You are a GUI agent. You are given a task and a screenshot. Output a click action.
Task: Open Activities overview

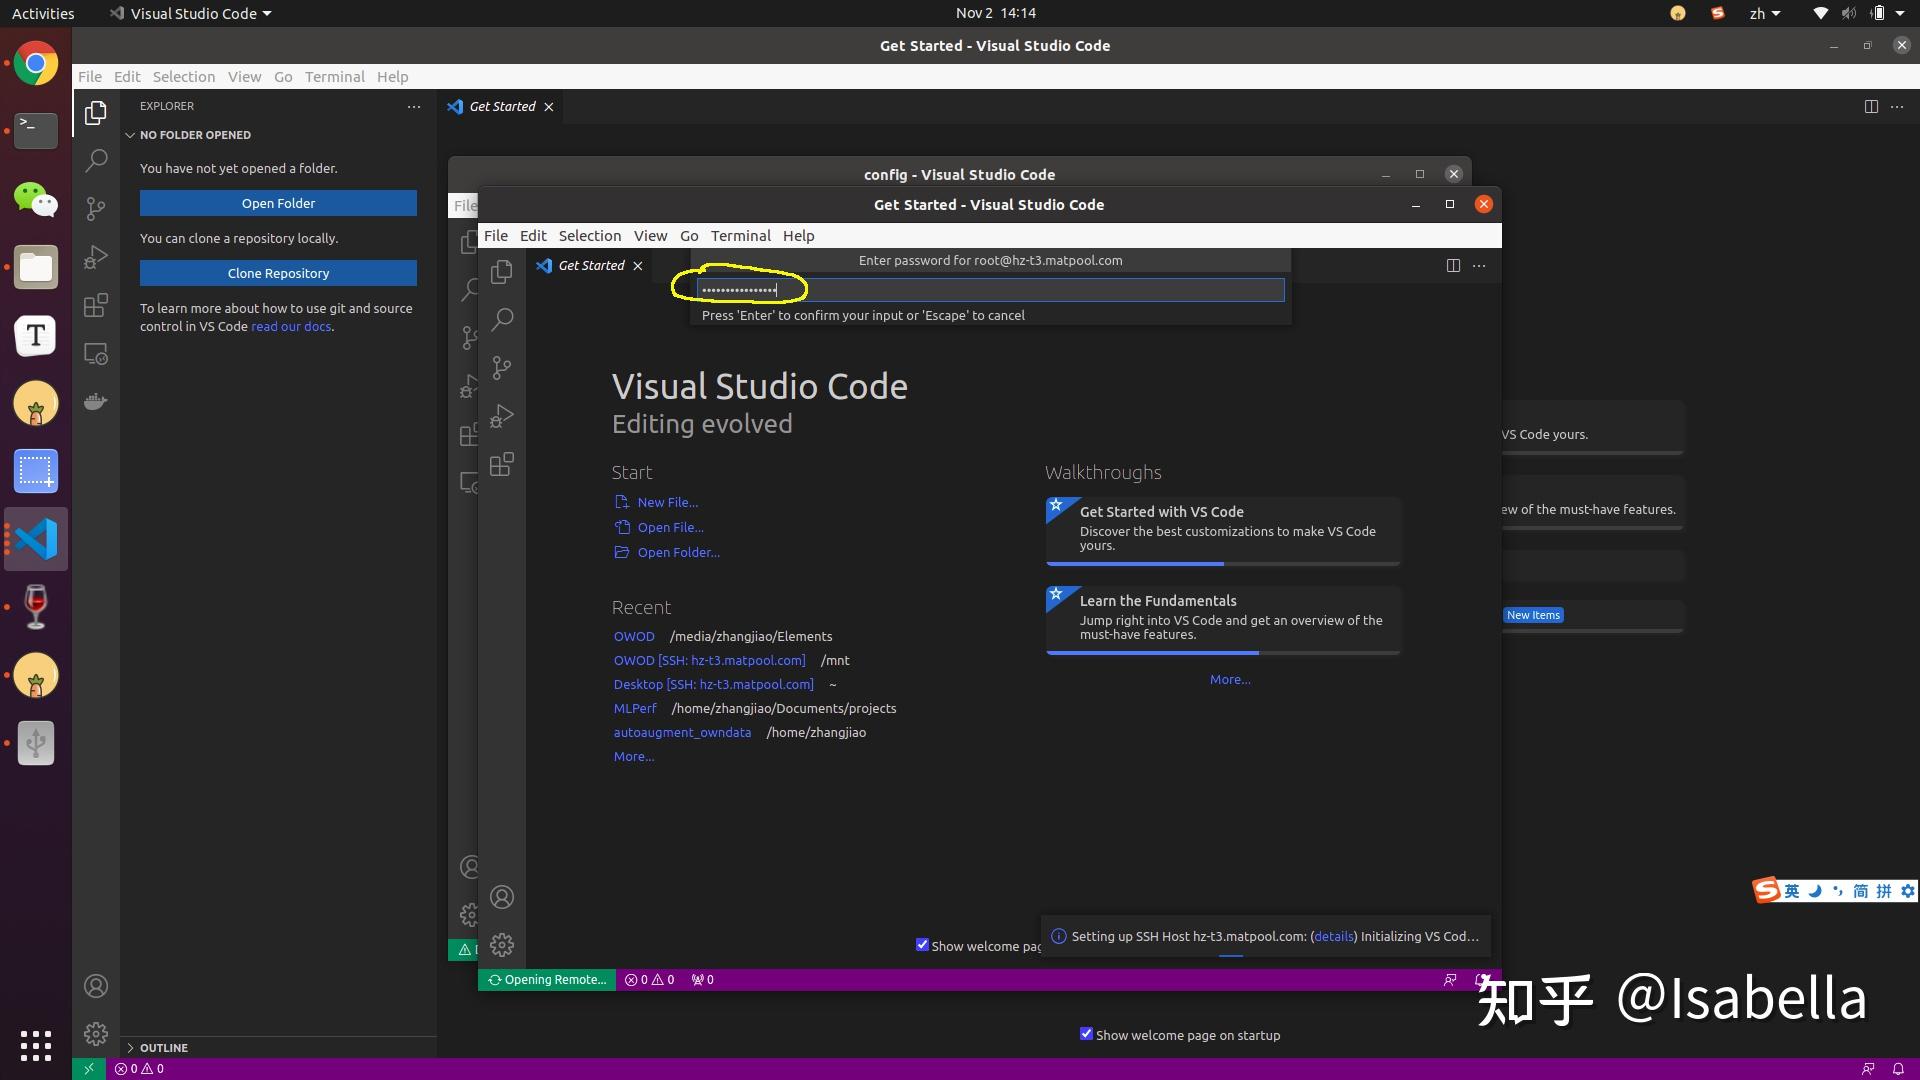(x=43, y=13)
